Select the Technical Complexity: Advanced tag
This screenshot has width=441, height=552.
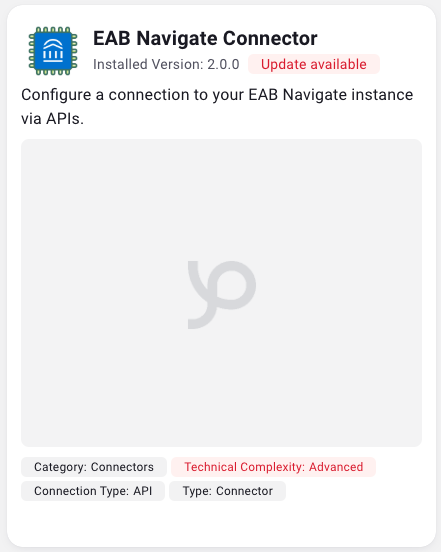point(273,467)
